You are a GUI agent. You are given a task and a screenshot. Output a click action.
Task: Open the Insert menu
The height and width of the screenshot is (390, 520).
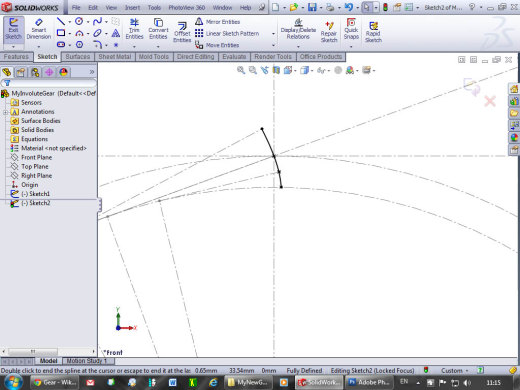click(132, 7)
